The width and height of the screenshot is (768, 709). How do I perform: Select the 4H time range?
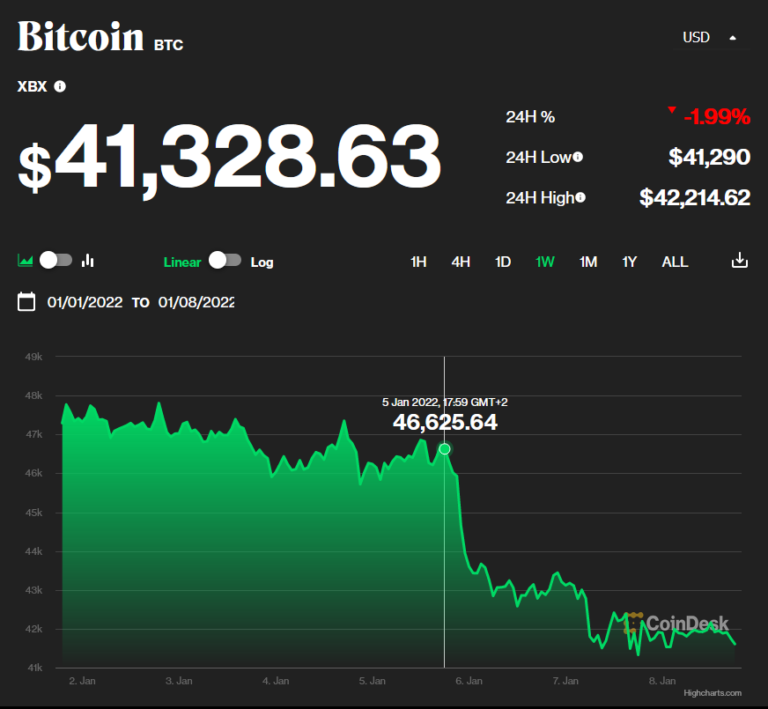(460, 262)
